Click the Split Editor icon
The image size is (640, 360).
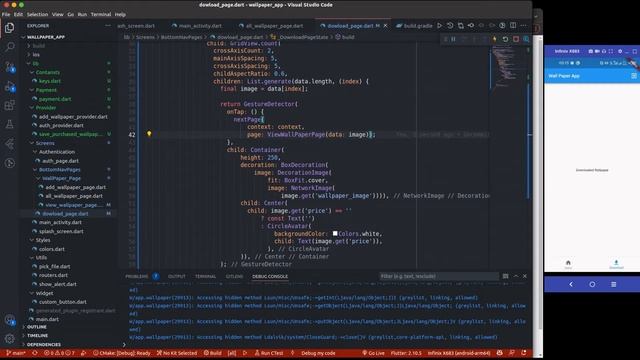513,25
